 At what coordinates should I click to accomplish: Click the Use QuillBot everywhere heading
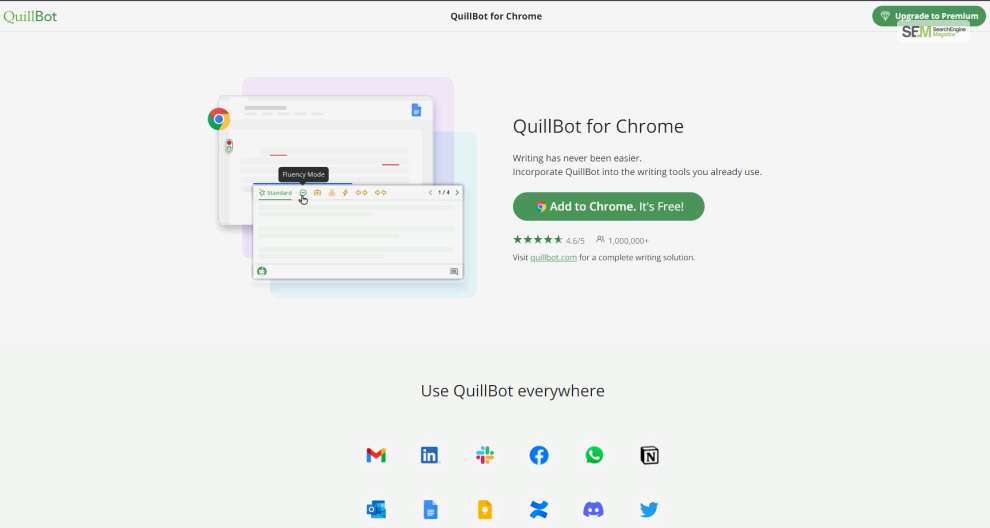(x=513, y=391)
